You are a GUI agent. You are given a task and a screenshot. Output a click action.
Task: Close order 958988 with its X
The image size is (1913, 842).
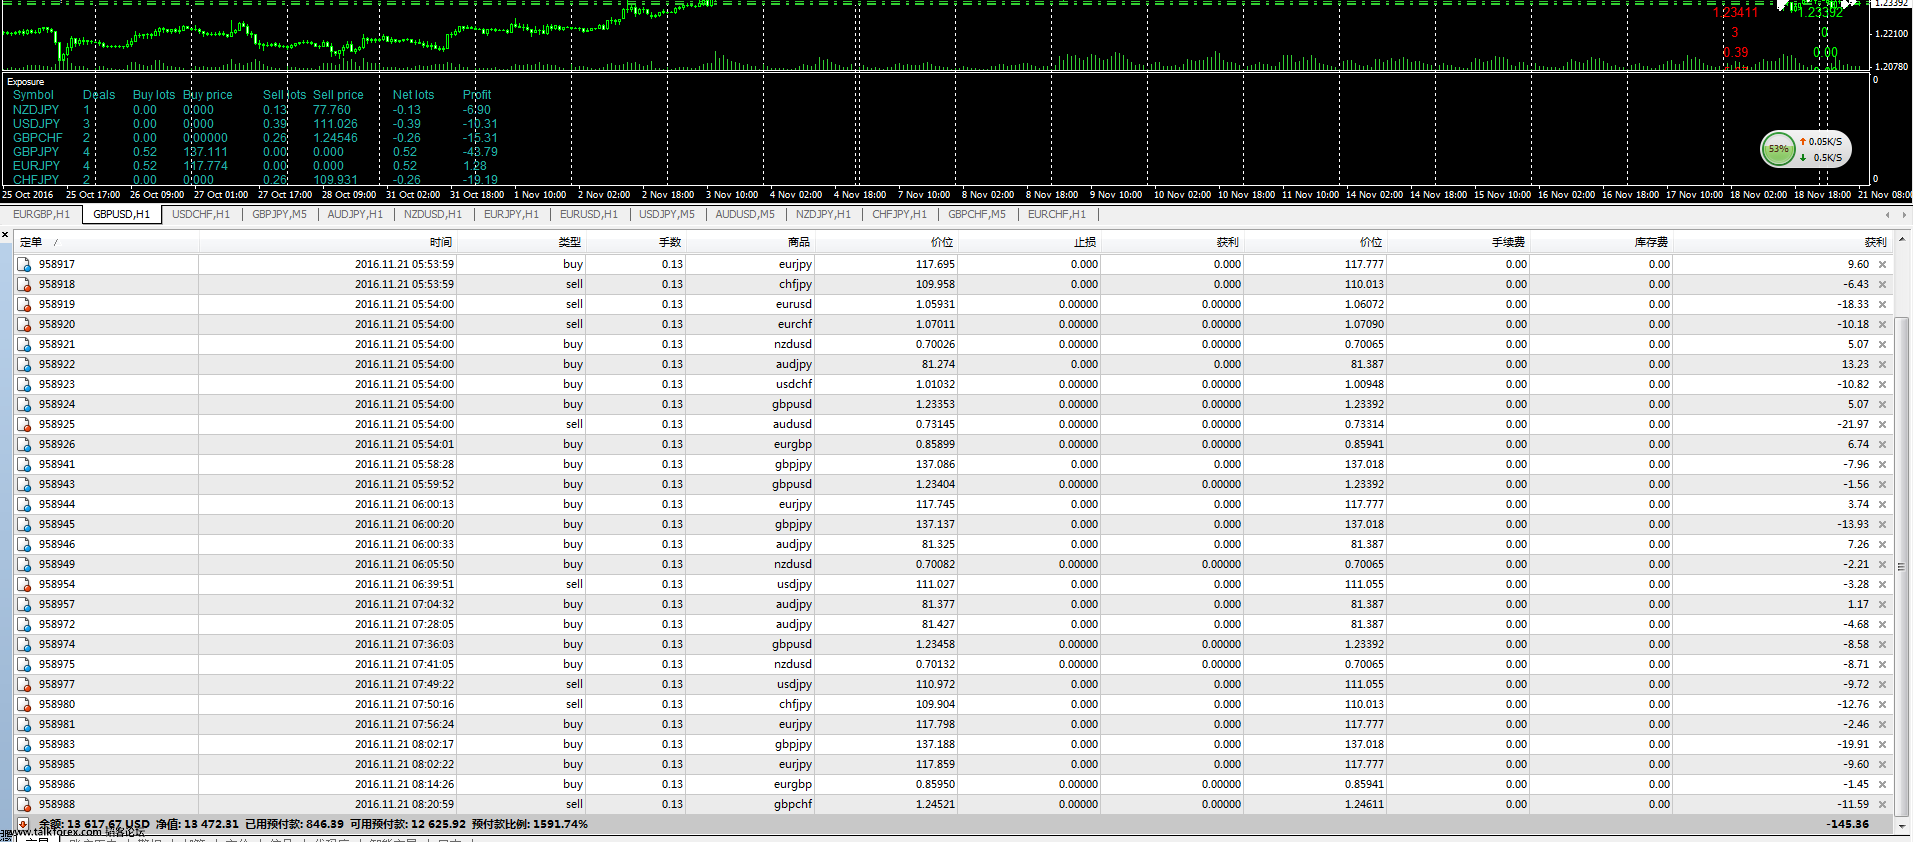[1882, 805]
